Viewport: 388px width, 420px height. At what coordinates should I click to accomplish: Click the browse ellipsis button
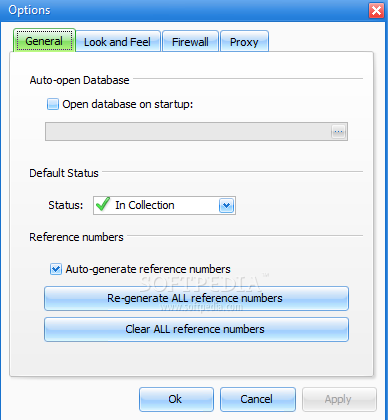coord(339,131)
